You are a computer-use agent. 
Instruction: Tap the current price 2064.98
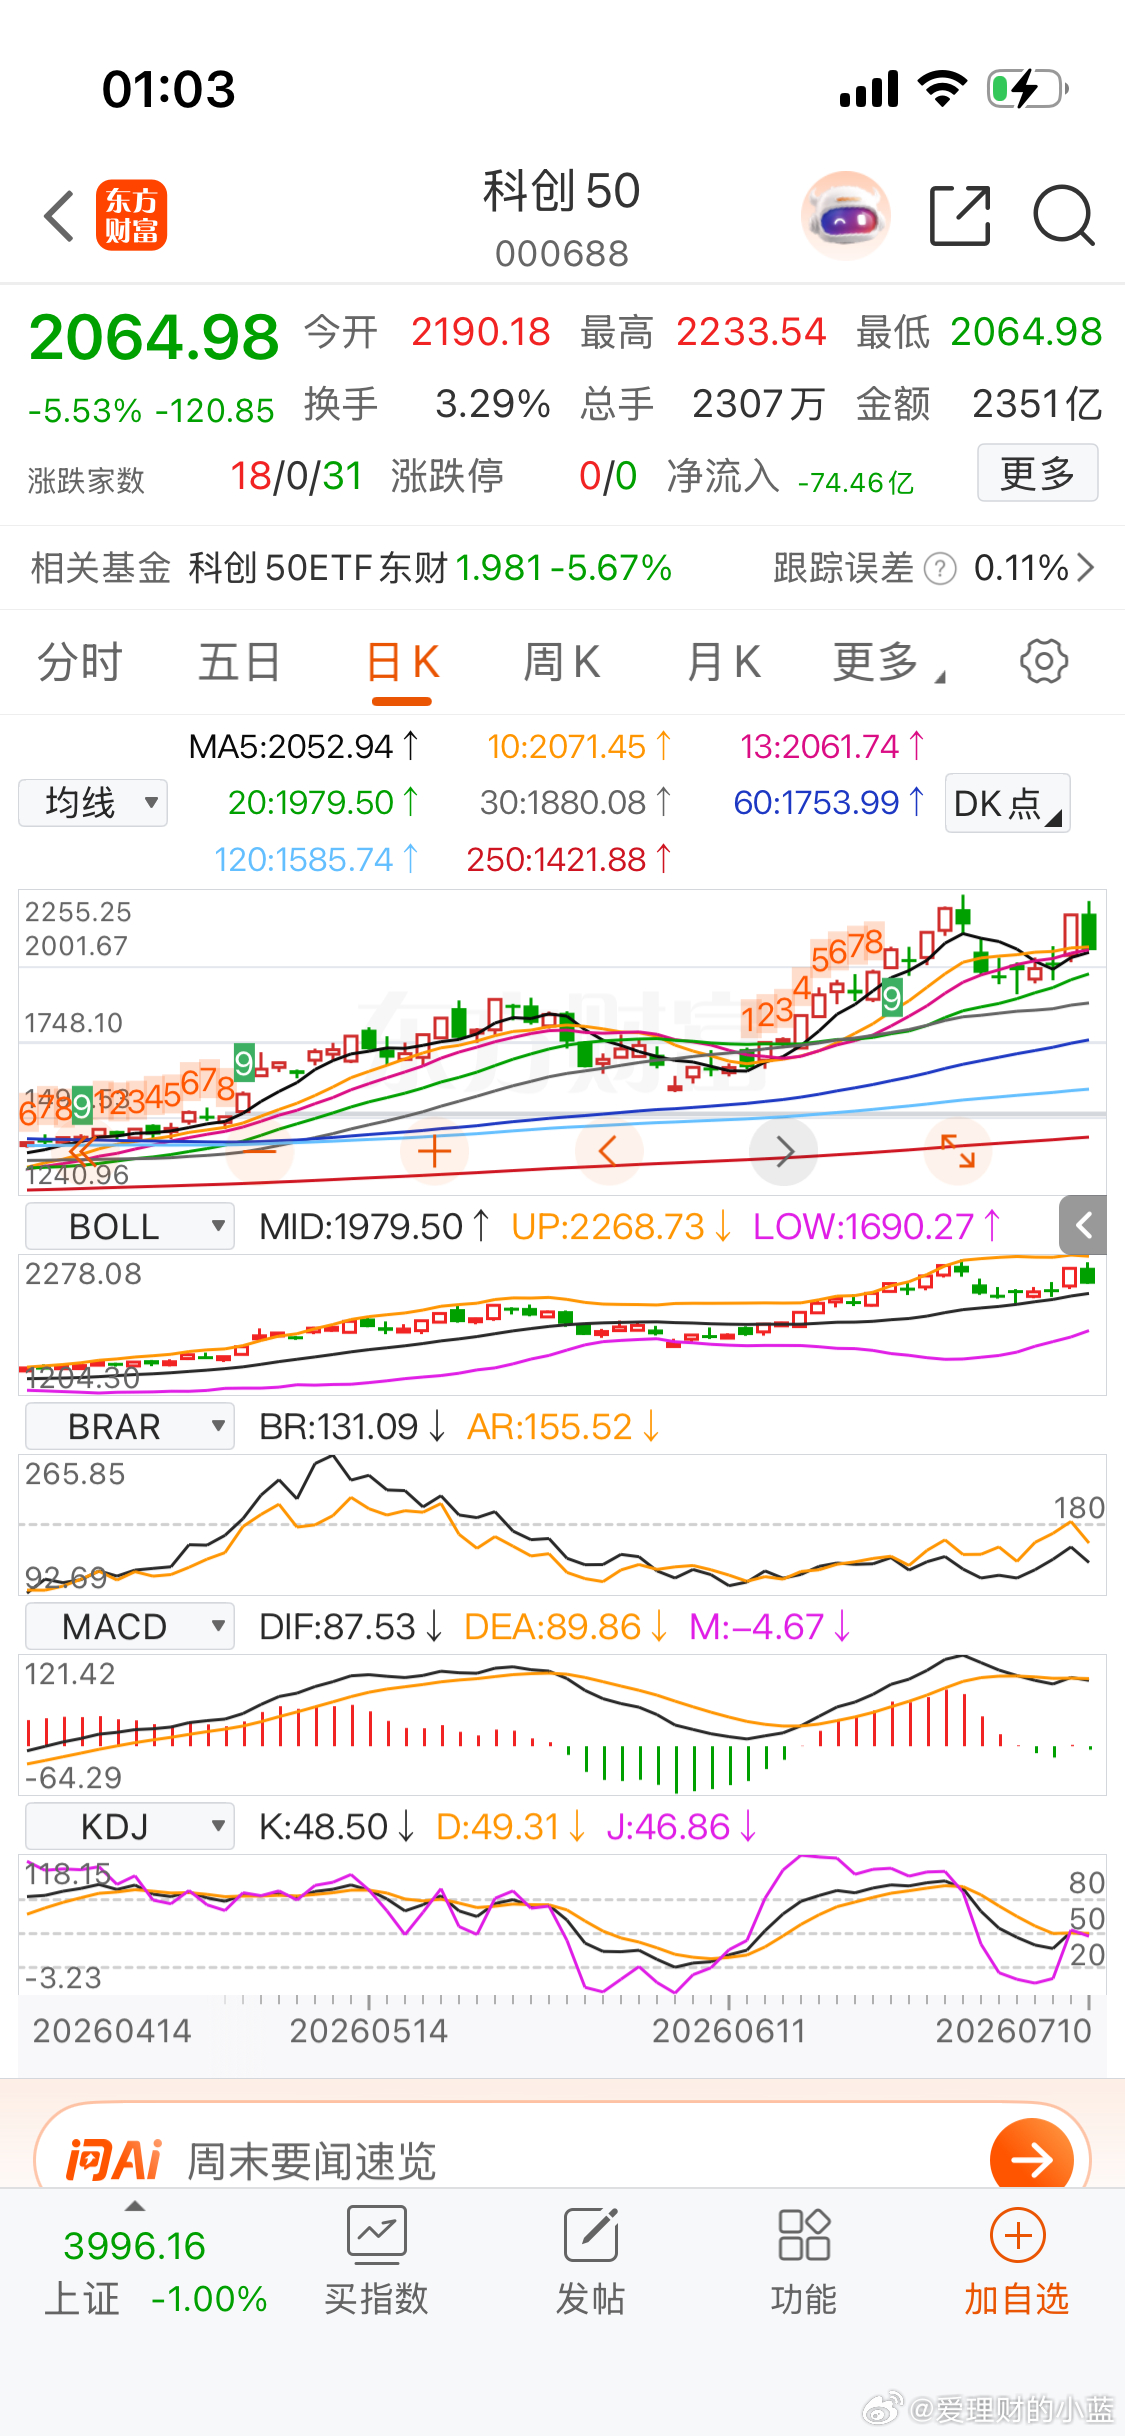(x=154, y=337)
